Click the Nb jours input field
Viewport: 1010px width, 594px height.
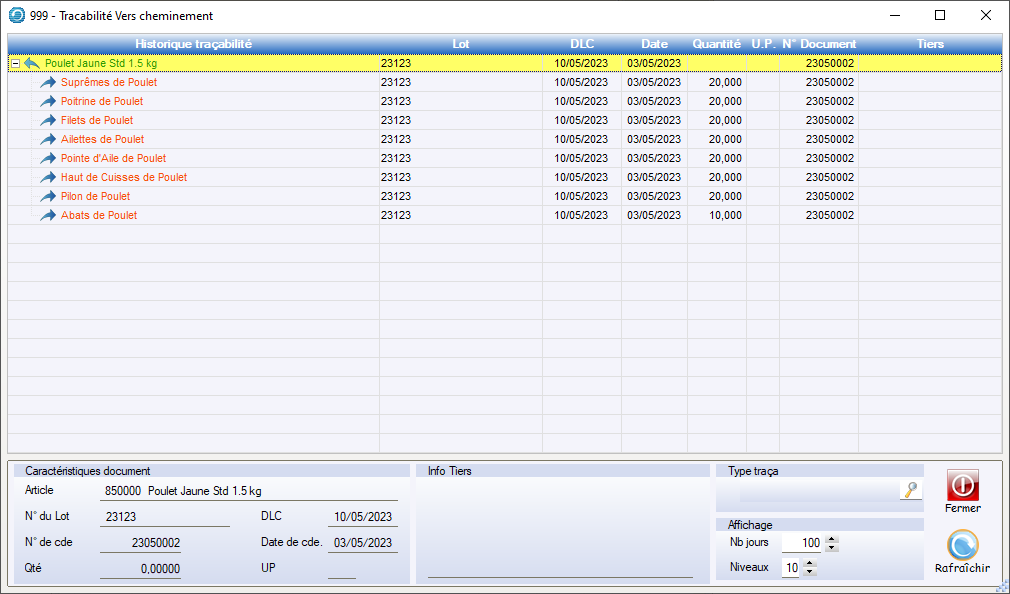(x=802, y=543)
